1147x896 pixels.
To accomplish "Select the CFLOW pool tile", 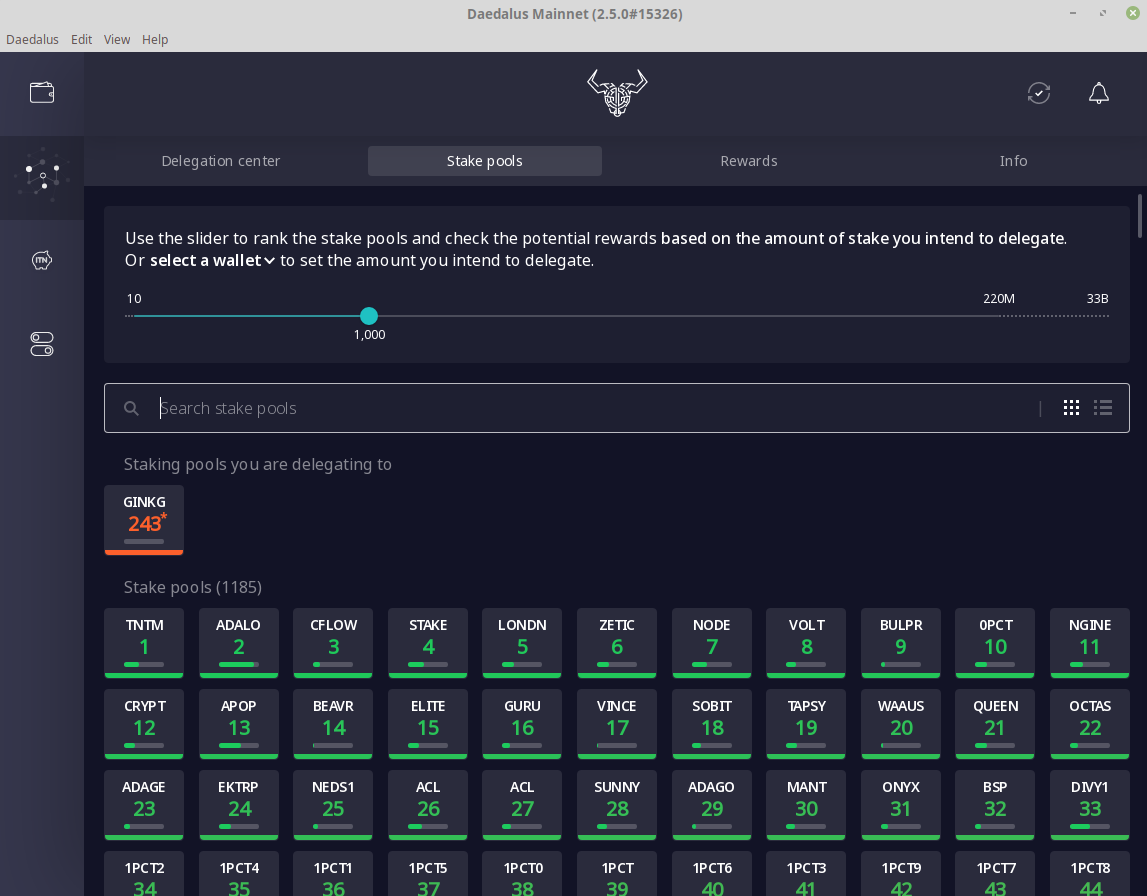I will (333, 643).
